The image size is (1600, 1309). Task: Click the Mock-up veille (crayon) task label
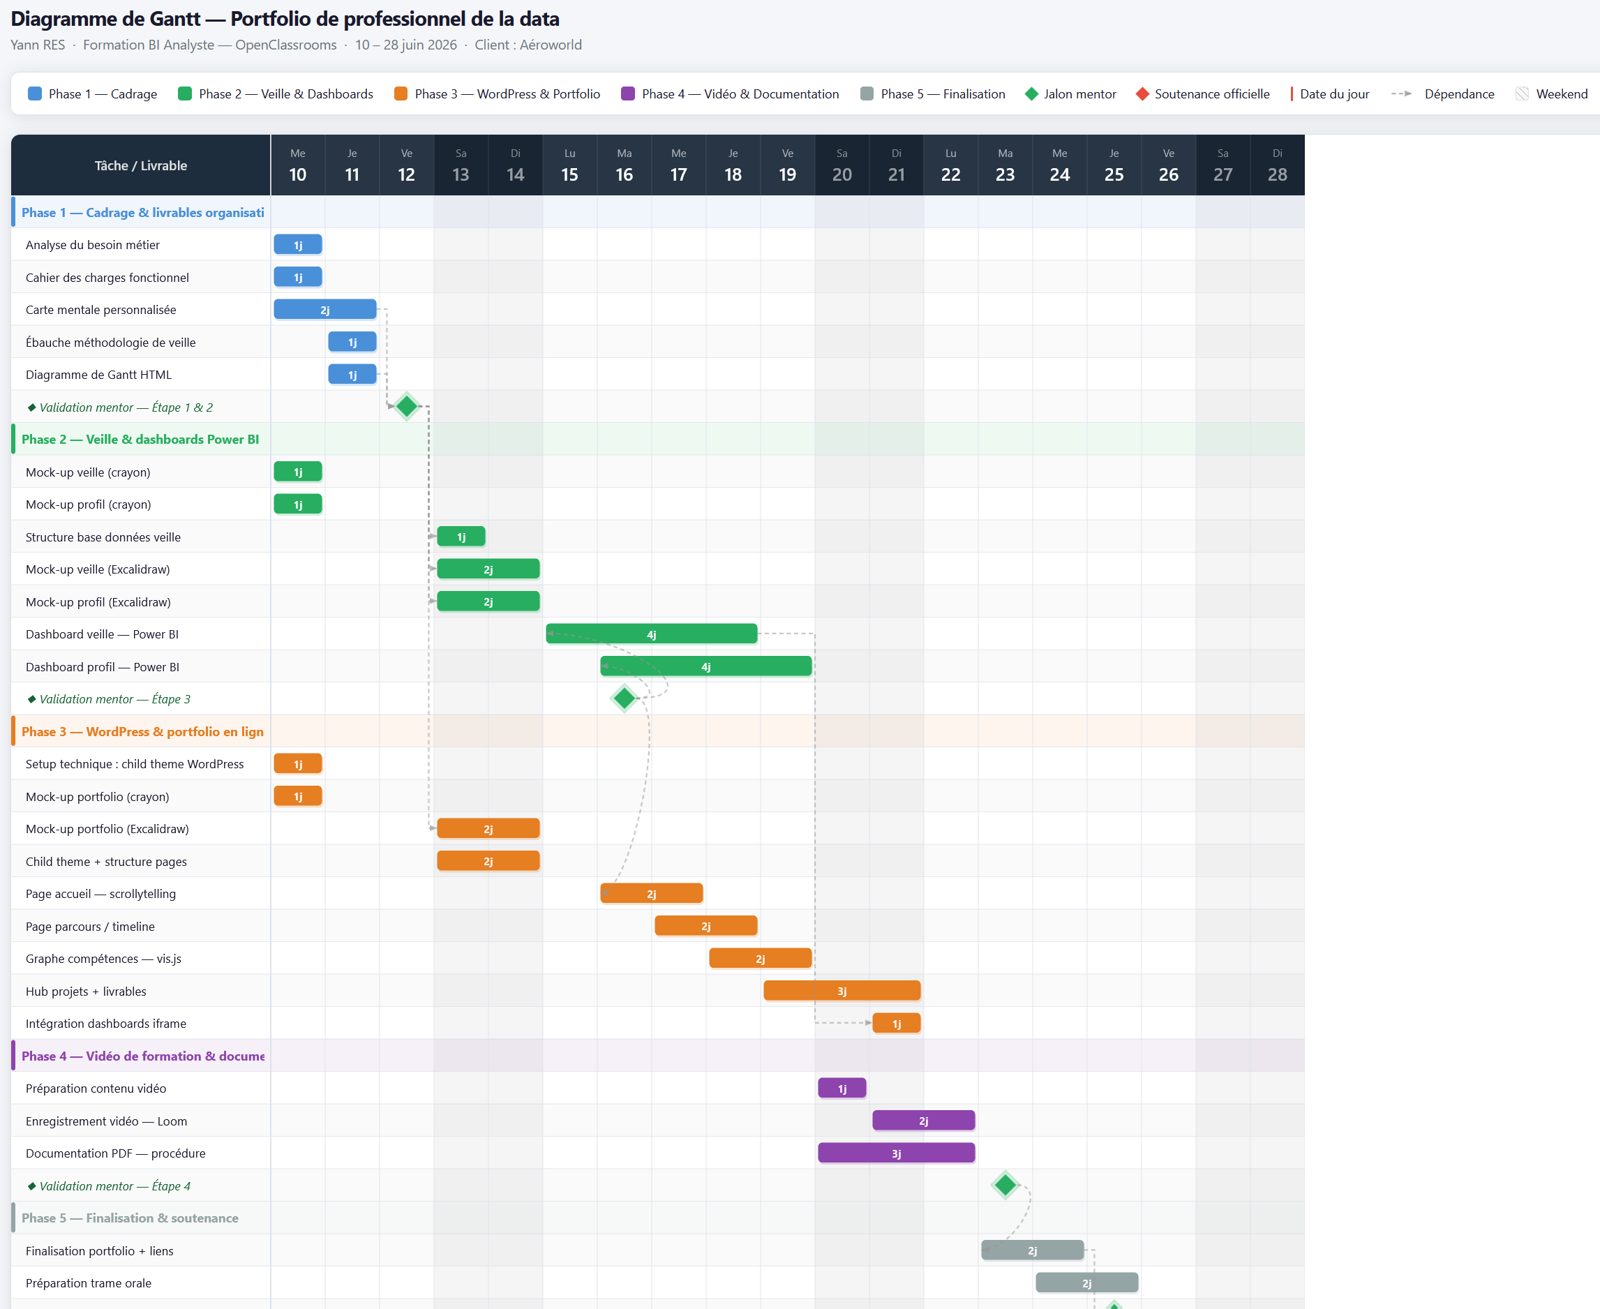click(88, 472)
